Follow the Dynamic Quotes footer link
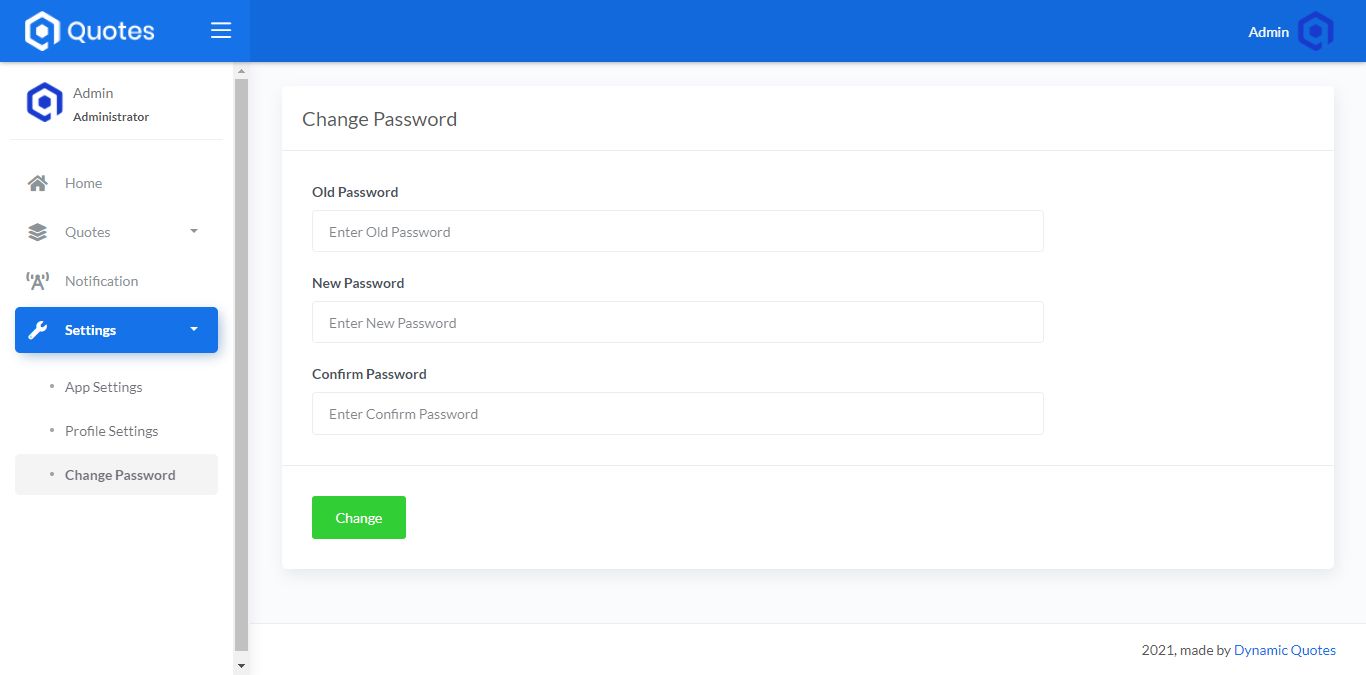The height and width of the screenshot is (675, 1366). pyautogui.click(x=1284, y=650)
